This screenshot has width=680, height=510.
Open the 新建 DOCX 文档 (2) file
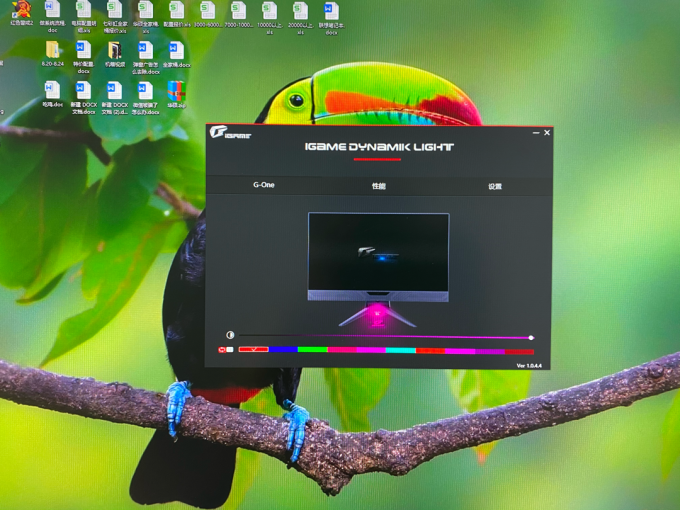pos(114,98)
